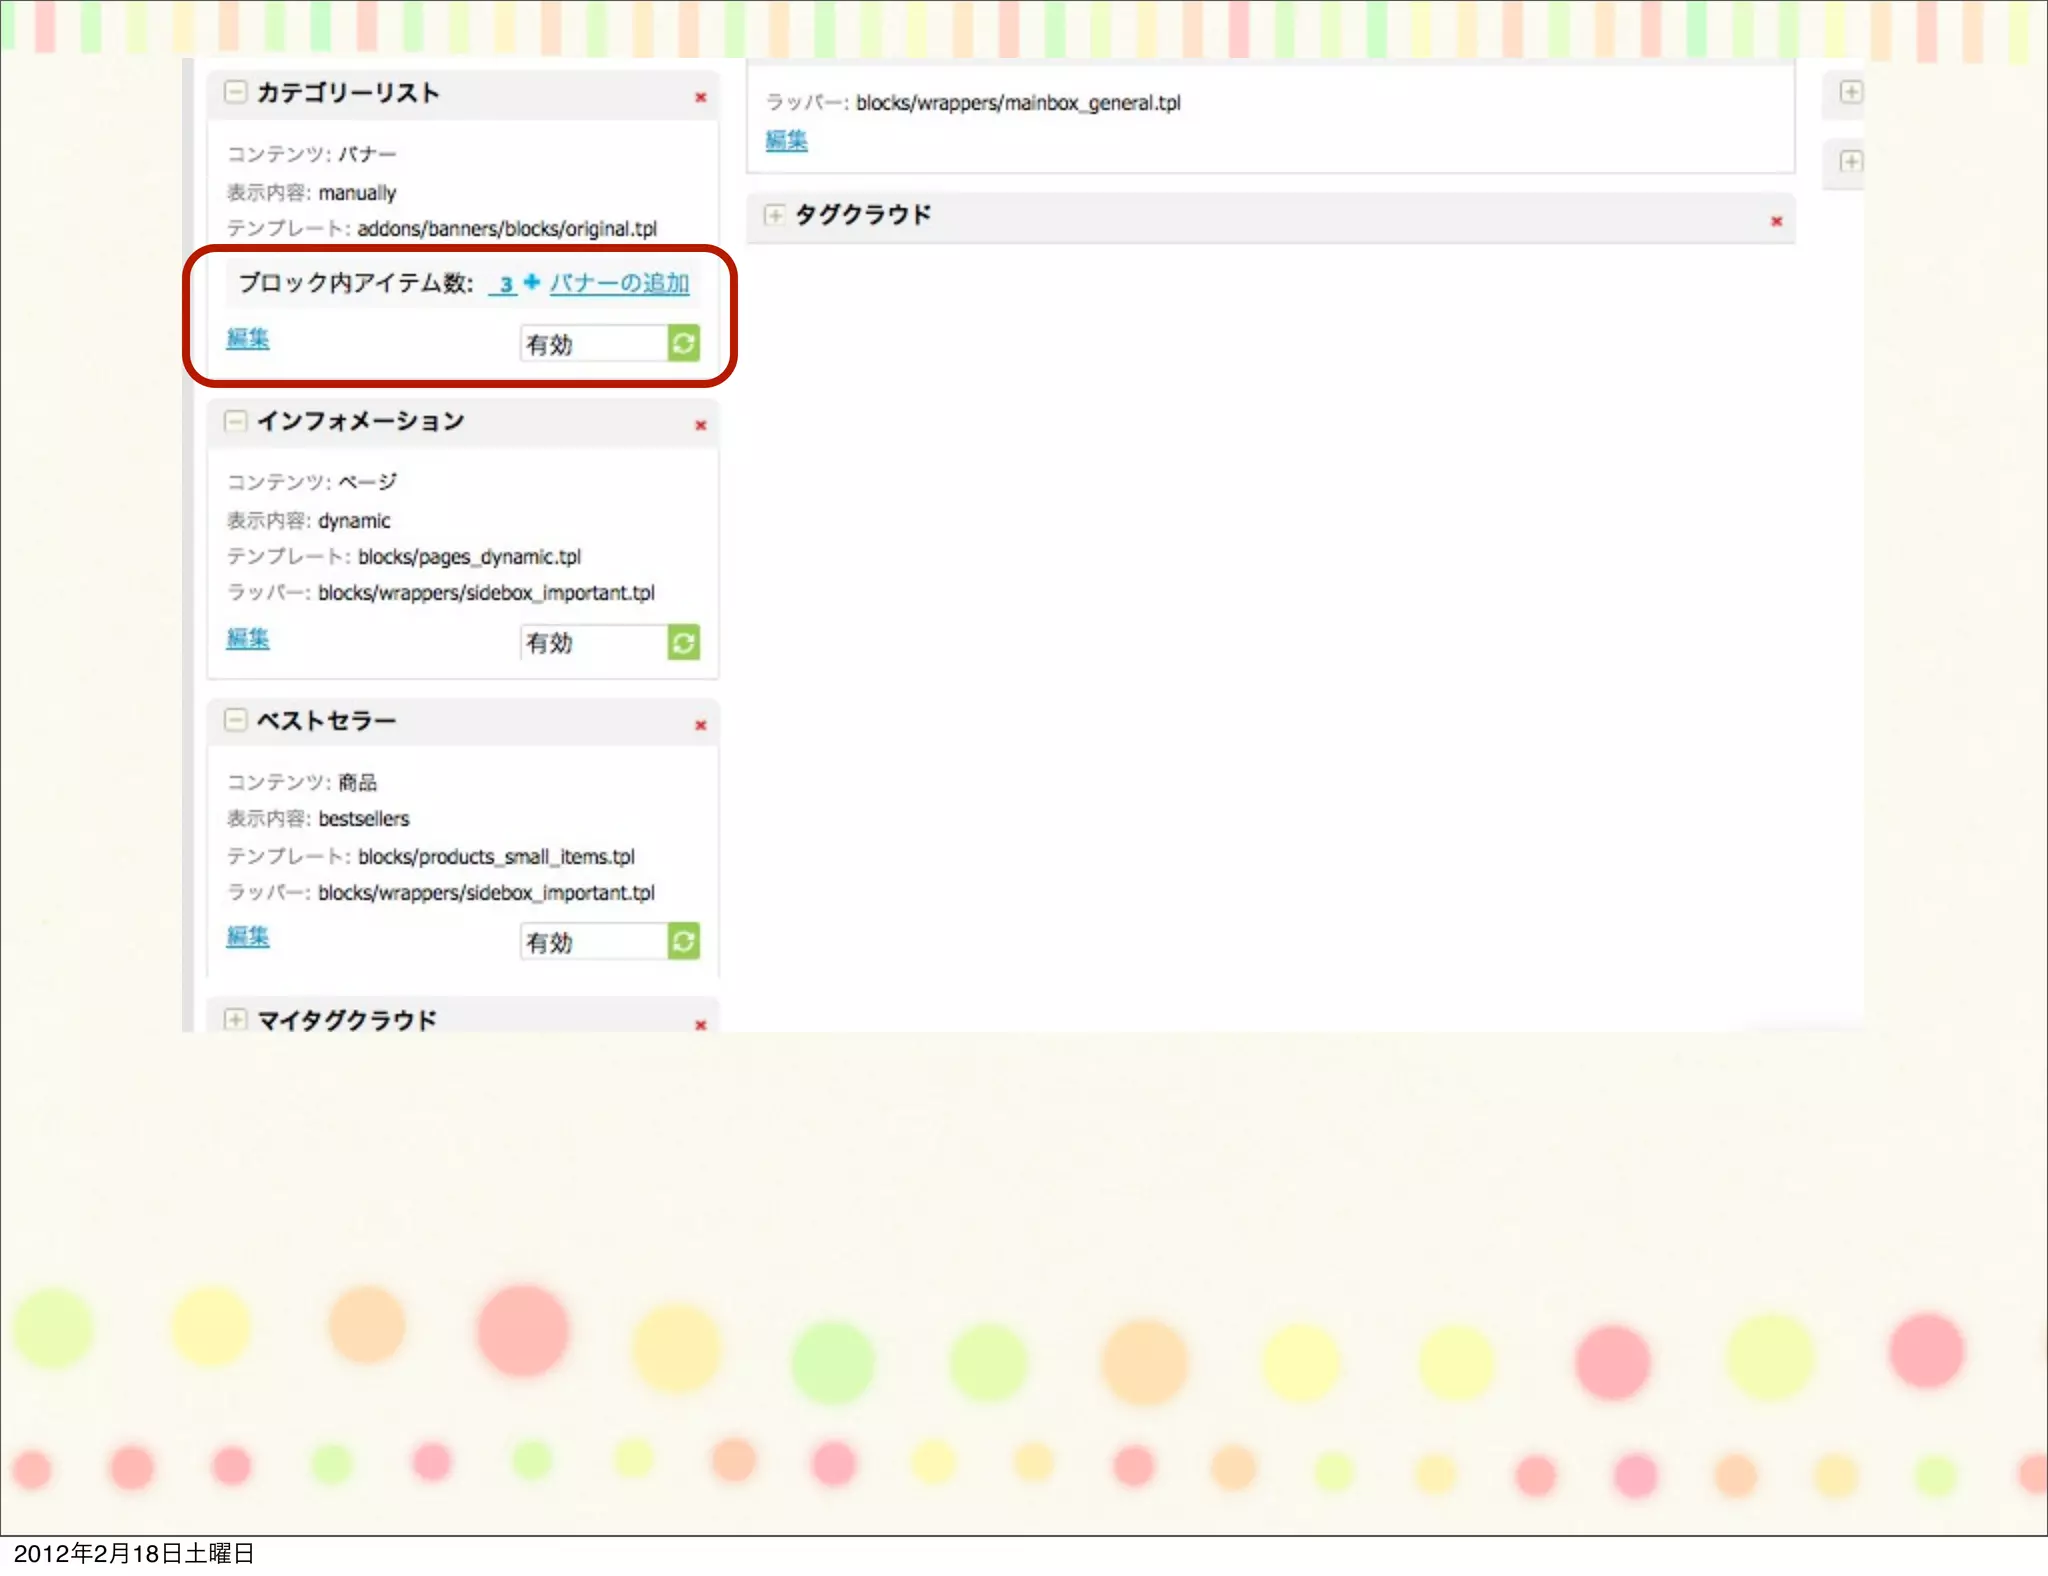Click green refresh icon in ベストセラー block
2048x1576 pixels.
click(684, 941)
